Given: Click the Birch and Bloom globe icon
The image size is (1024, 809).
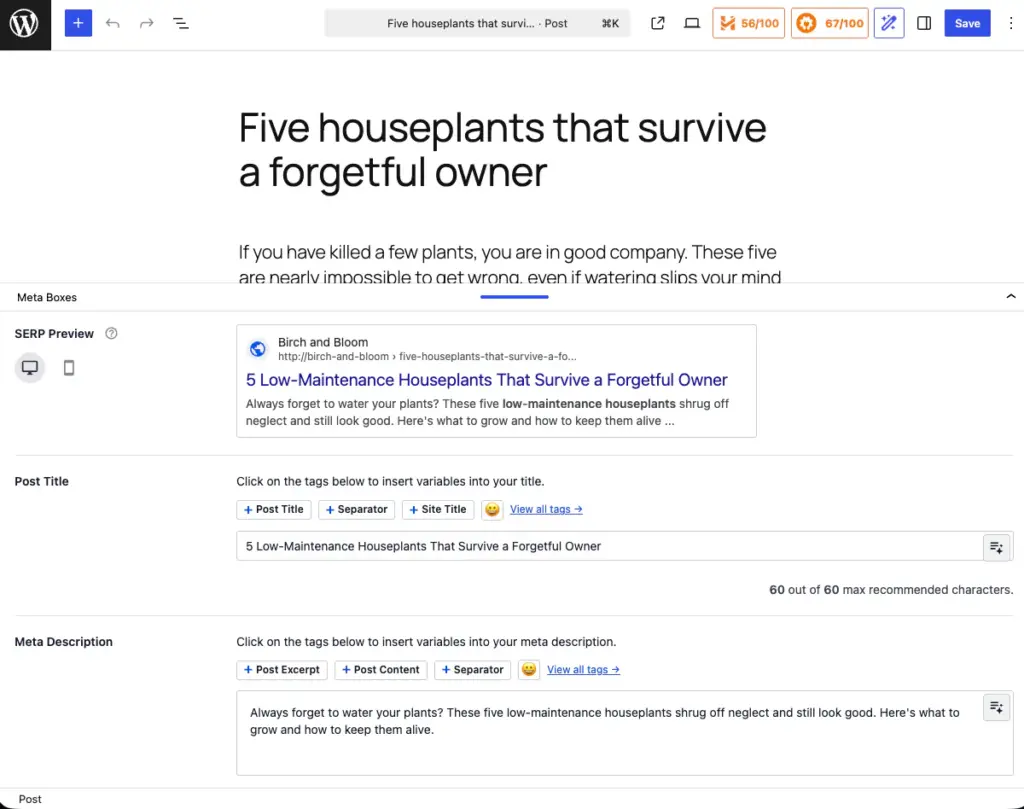Looking at the screenshot, I should click(258, 349).
